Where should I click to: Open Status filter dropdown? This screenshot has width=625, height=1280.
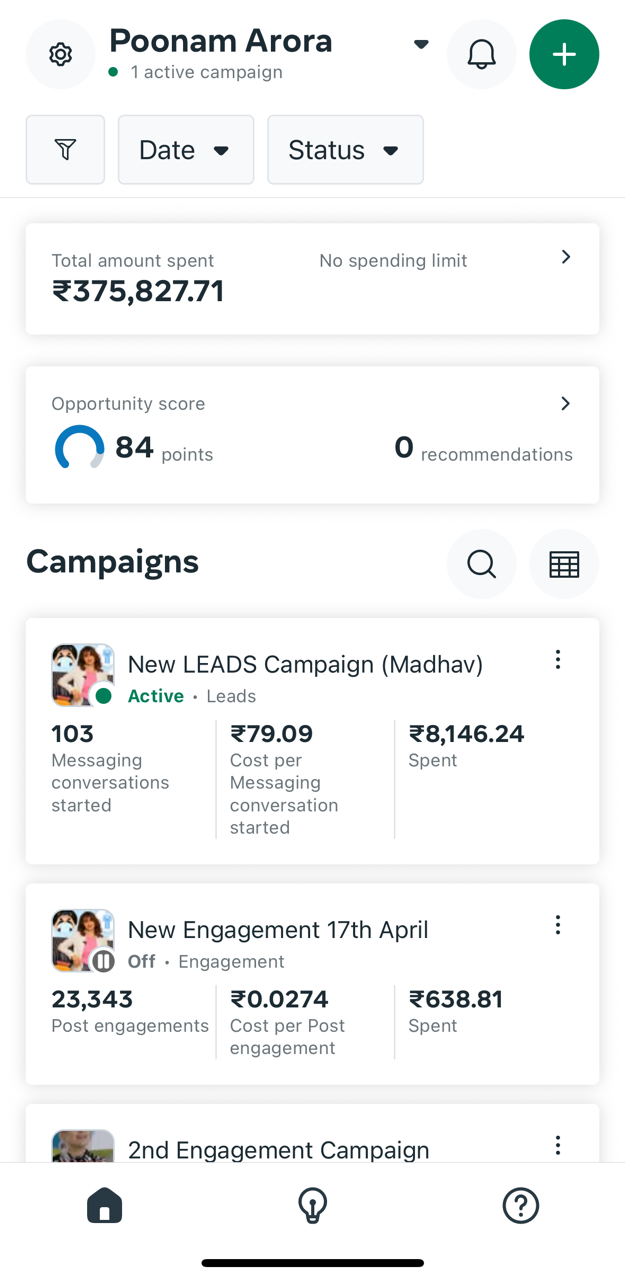345,149
